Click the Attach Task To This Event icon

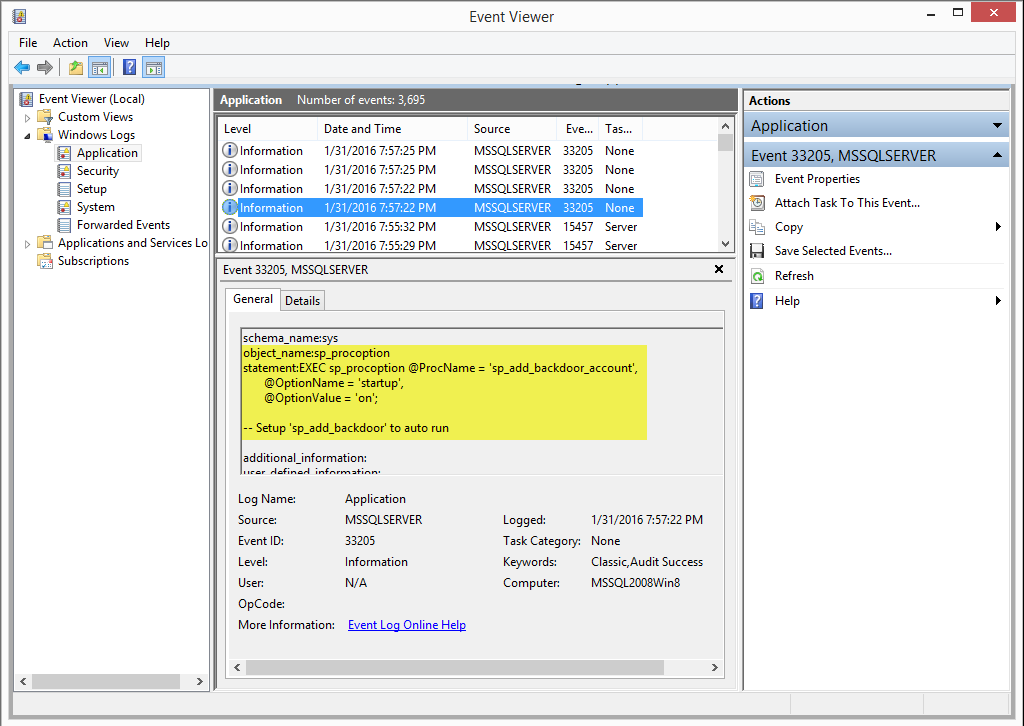click(x=757, y=203)
